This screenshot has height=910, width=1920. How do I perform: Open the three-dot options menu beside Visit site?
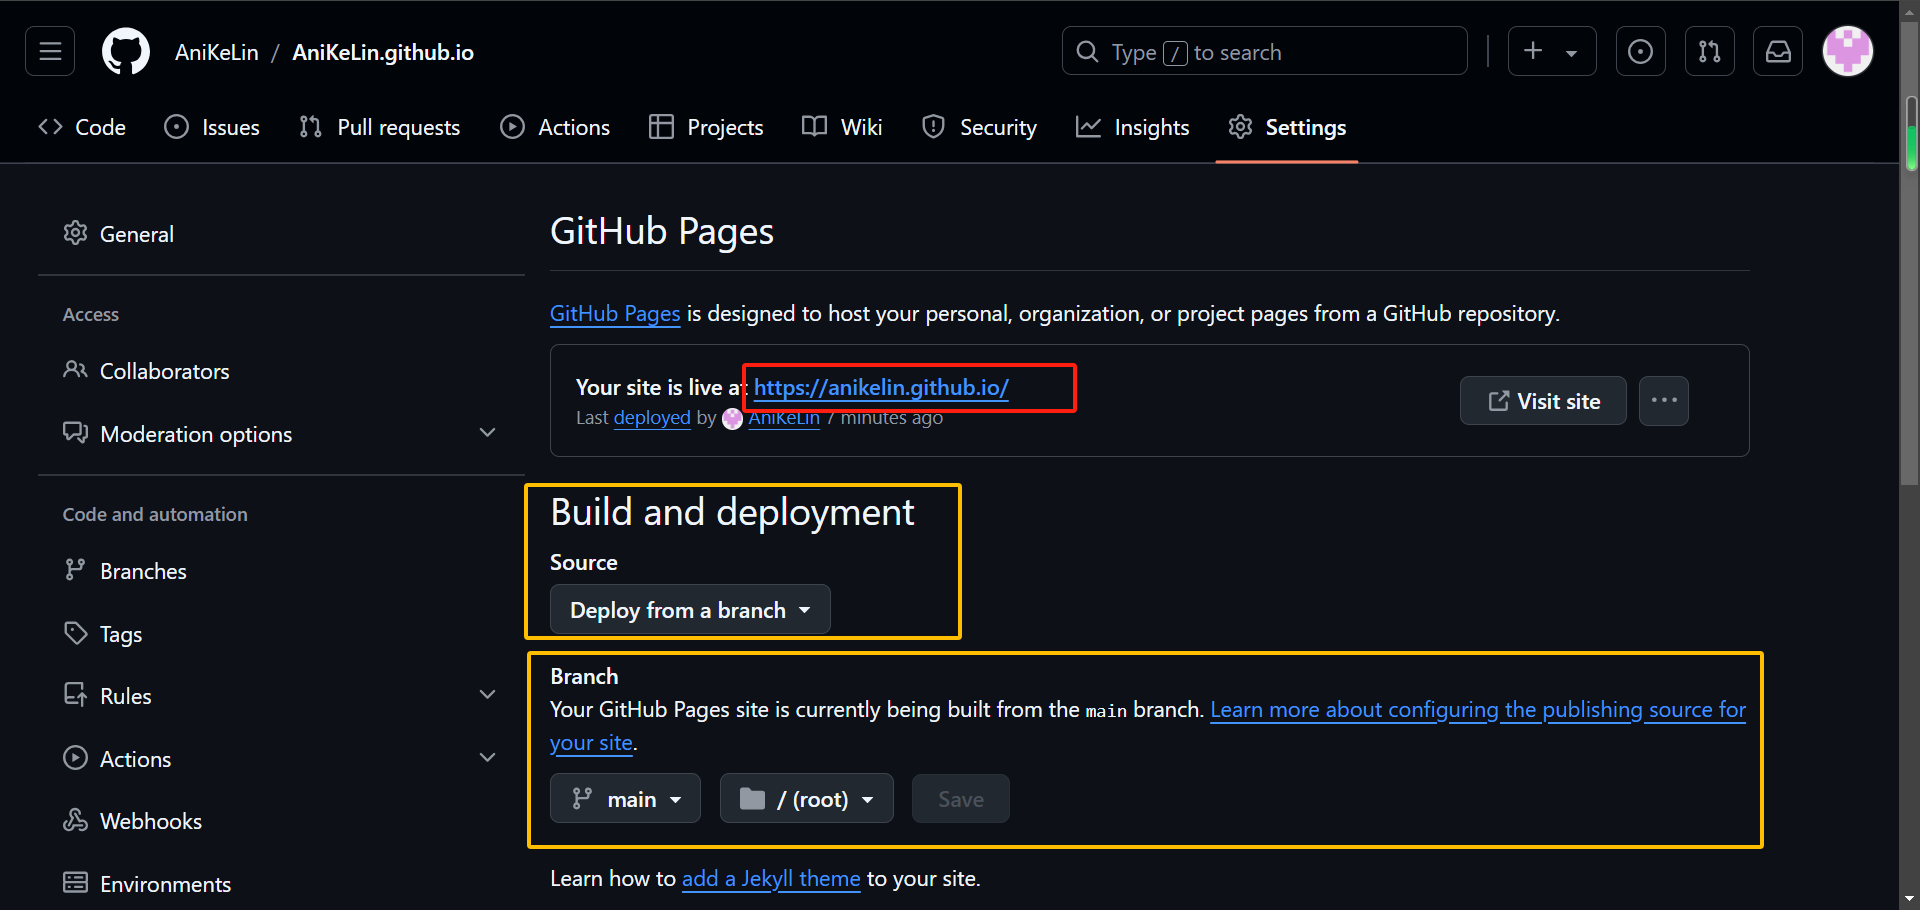pyautogui.click(x=1664, y=401)
